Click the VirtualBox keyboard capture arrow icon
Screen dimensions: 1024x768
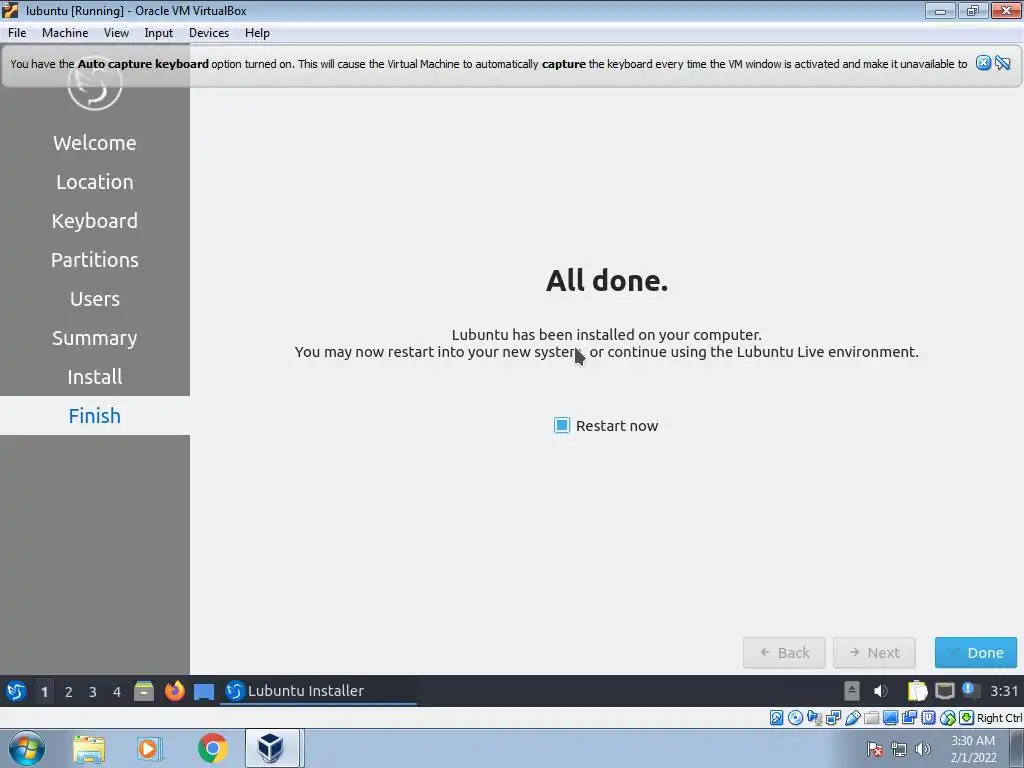tap(967, 718)
